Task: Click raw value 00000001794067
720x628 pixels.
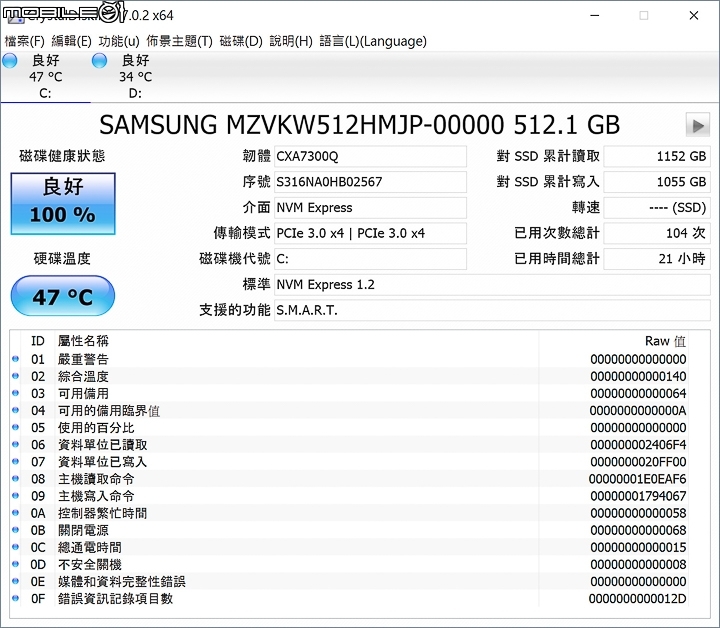Action: click(x=638, y=496)
